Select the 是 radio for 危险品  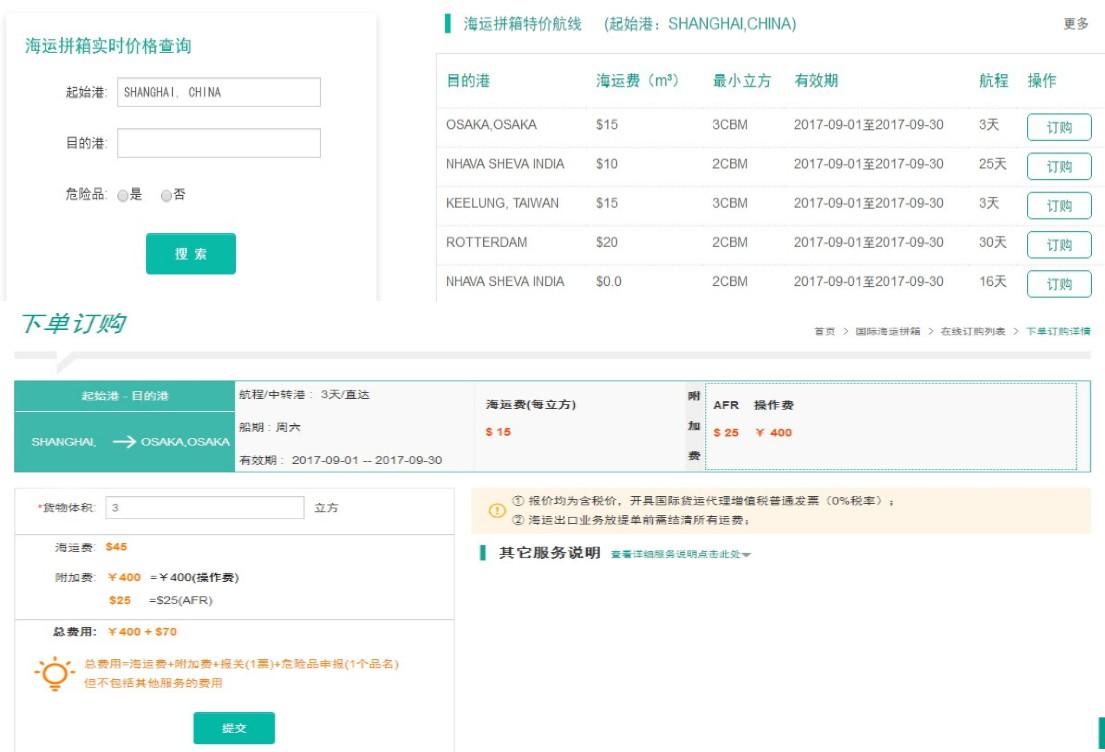point(123,196)
